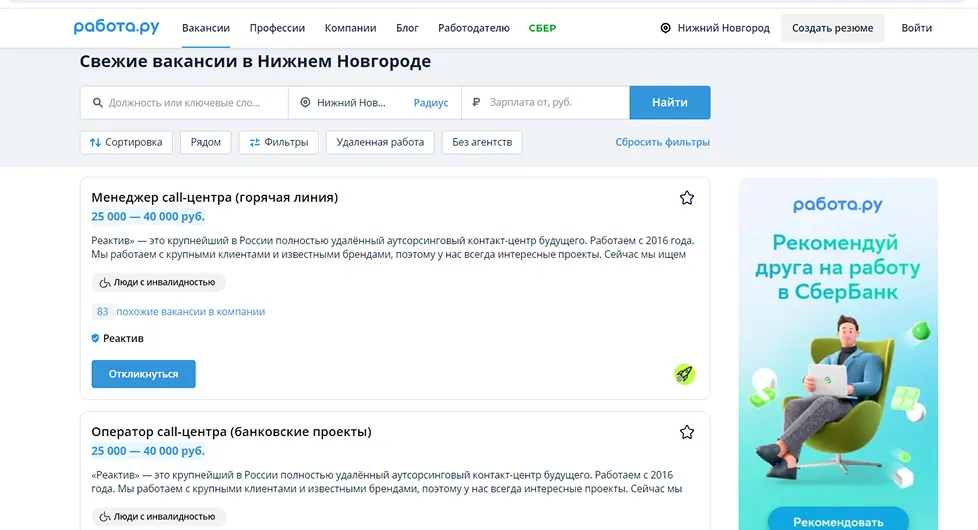Toggle the Удаленная работа filter
978x530 pixels.
[380, 142]
